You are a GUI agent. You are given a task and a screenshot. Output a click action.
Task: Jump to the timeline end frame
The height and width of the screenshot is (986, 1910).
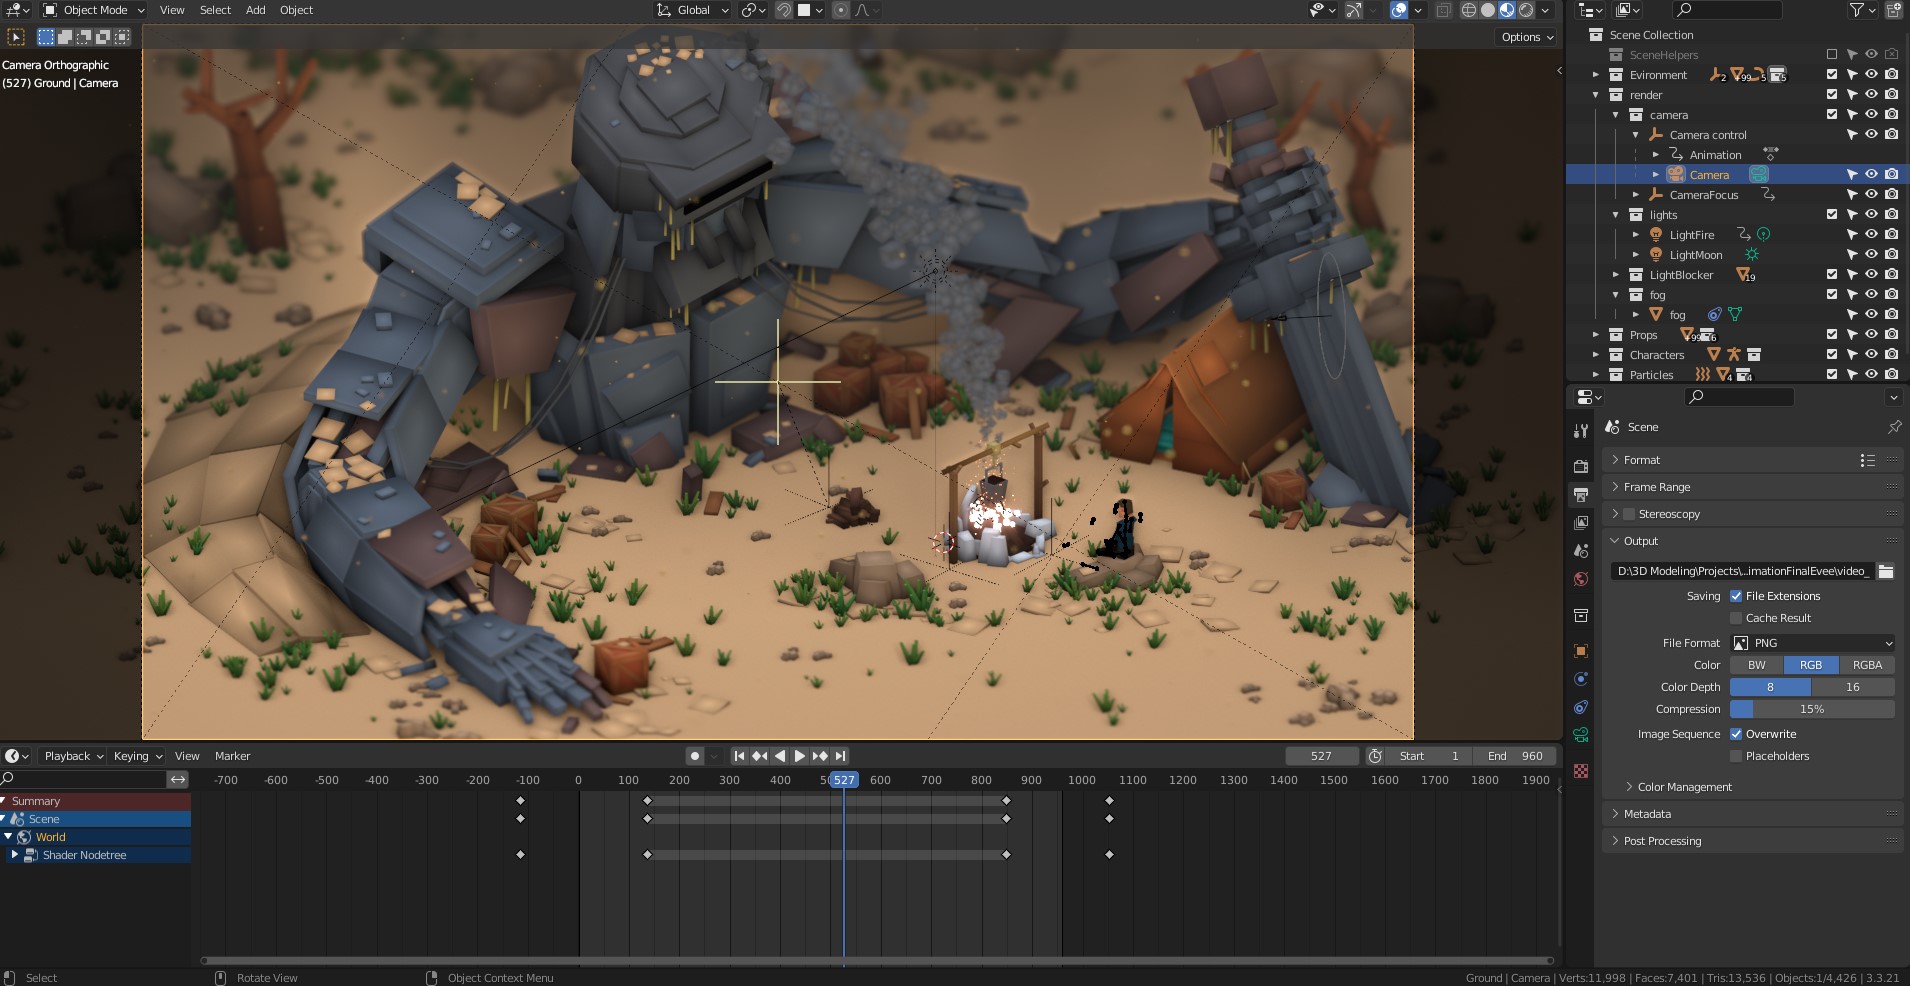click(841, 756)
